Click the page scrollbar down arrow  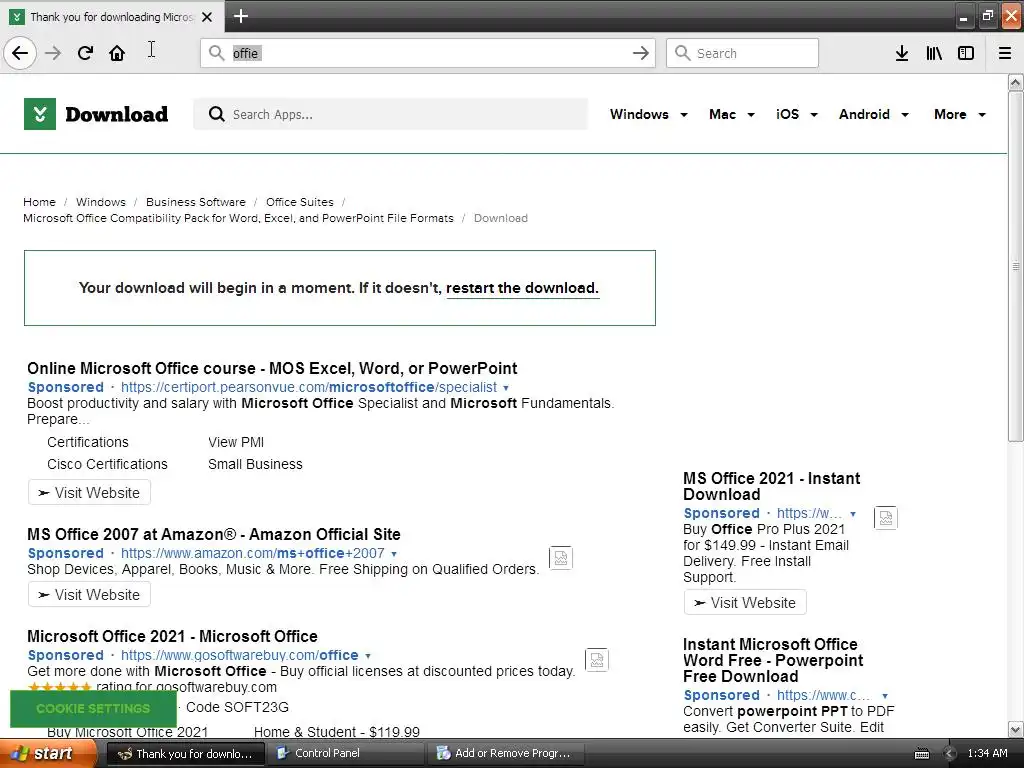pos(1016,729)
